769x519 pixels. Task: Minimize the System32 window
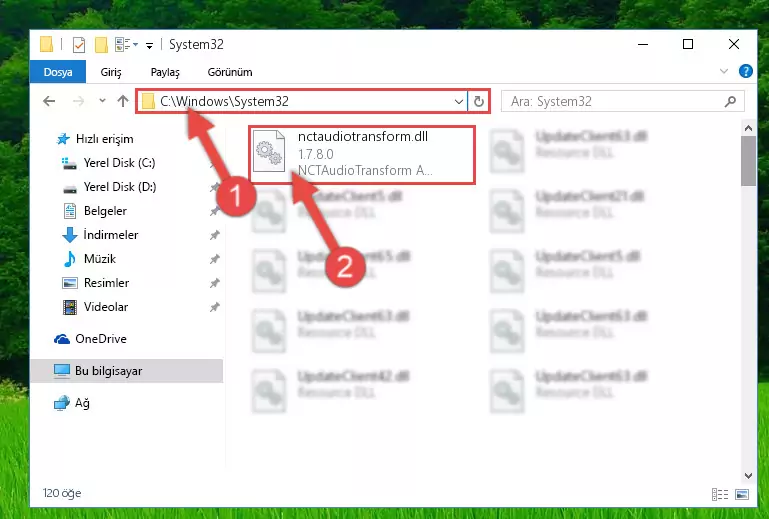(642, 44)
